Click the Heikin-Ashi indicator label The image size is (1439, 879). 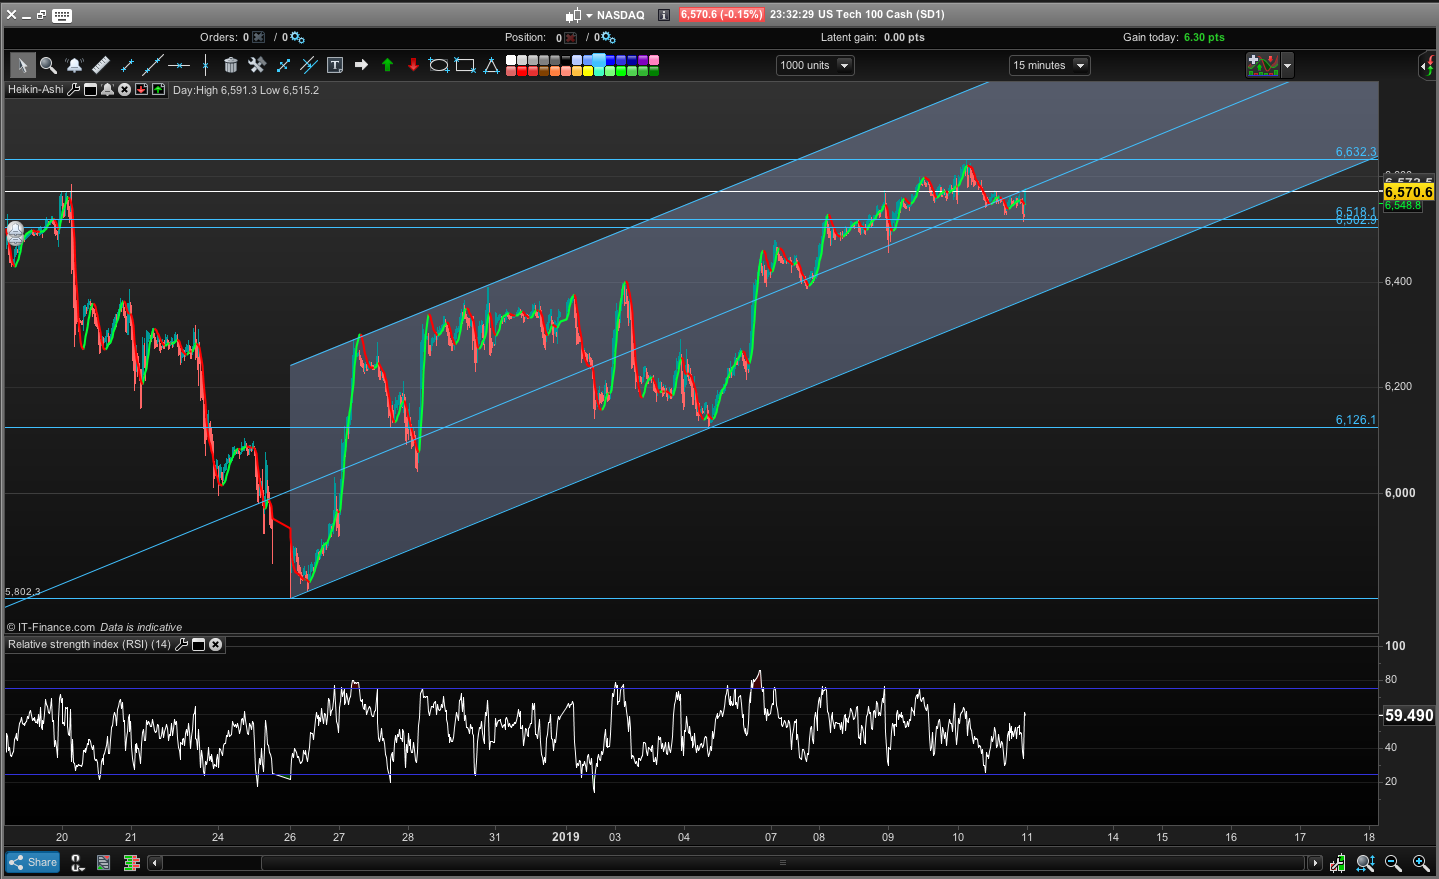(36, 89)
